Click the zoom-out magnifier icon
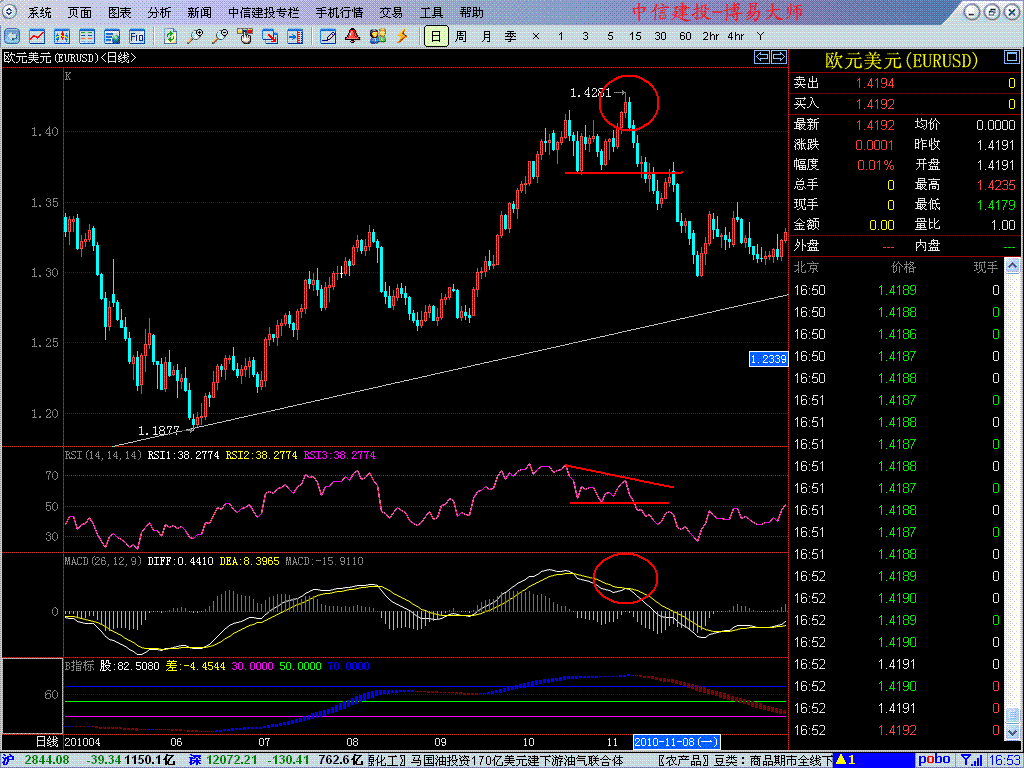1024x768 pixels. tap(220, 37)
